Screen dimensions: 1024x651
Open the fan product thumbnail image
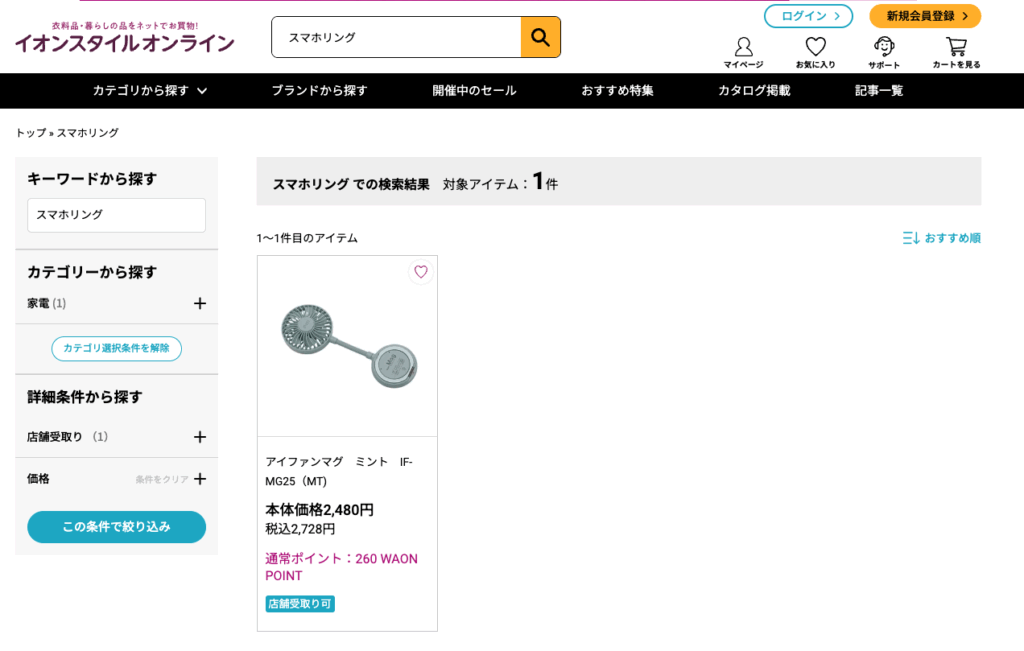coord(347,346)
